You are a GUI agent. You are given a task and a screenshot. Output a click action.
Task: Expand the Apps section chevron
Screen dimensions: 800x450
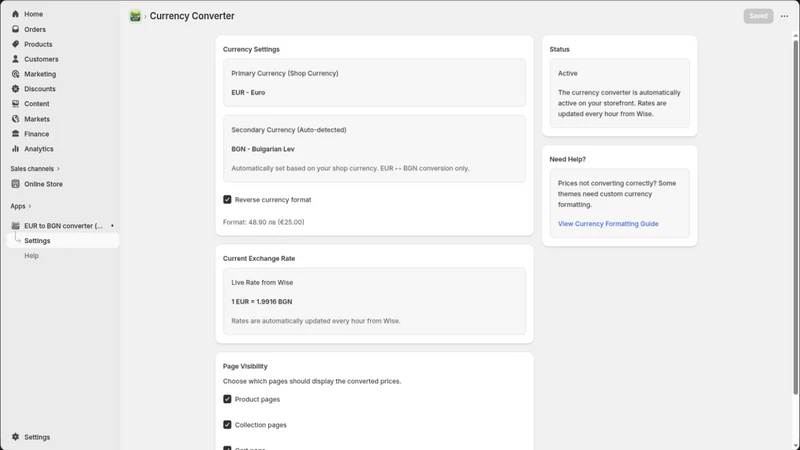coord(30,206)
